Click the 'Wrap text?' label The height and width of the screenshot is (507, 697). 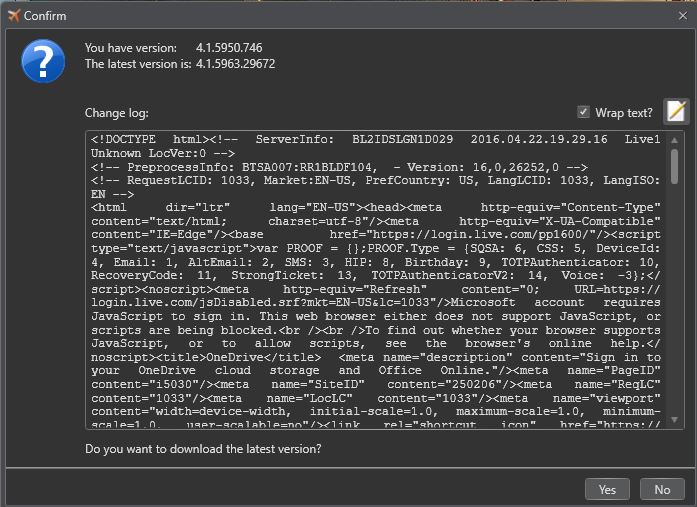click(624, 113)
